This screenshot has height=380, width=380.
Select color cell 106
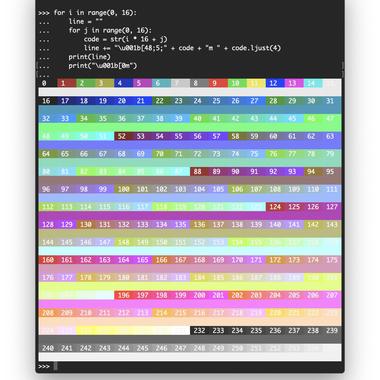(x=237, y=189)
